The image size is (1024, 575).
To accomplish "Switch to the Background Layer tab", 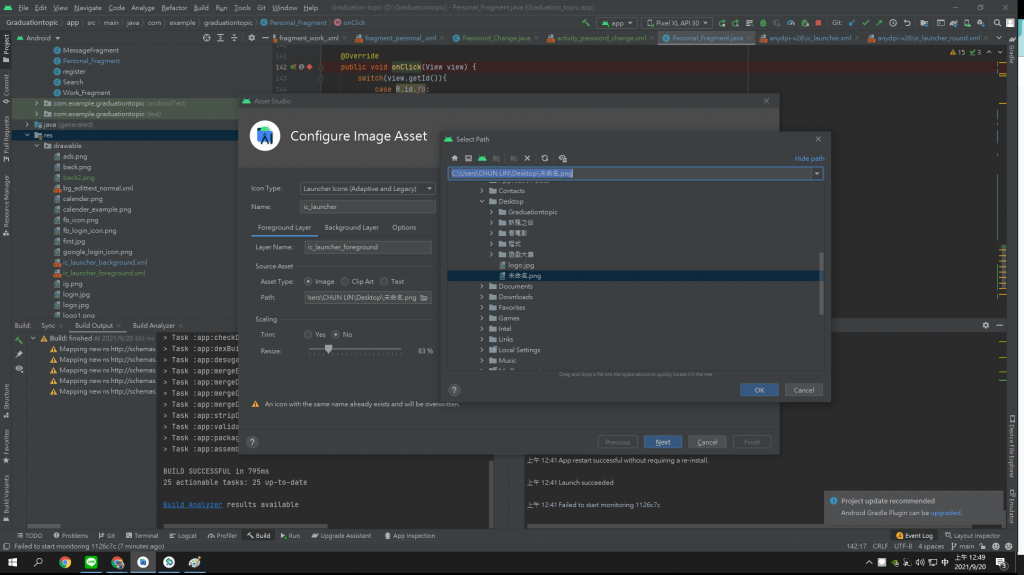I will coord(351,228).
